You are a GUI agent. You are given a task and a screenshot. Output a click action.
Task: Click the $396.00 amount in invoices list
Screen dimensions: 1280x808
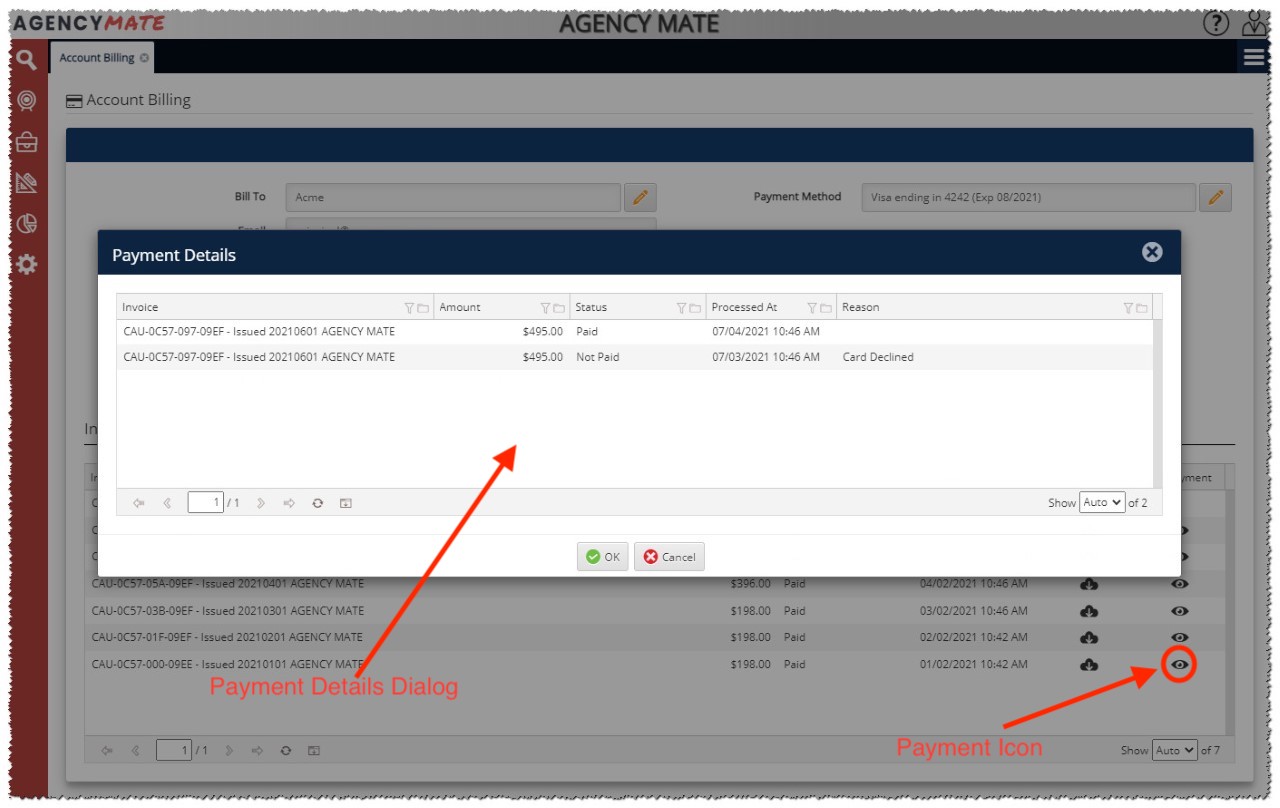(751, 584)
